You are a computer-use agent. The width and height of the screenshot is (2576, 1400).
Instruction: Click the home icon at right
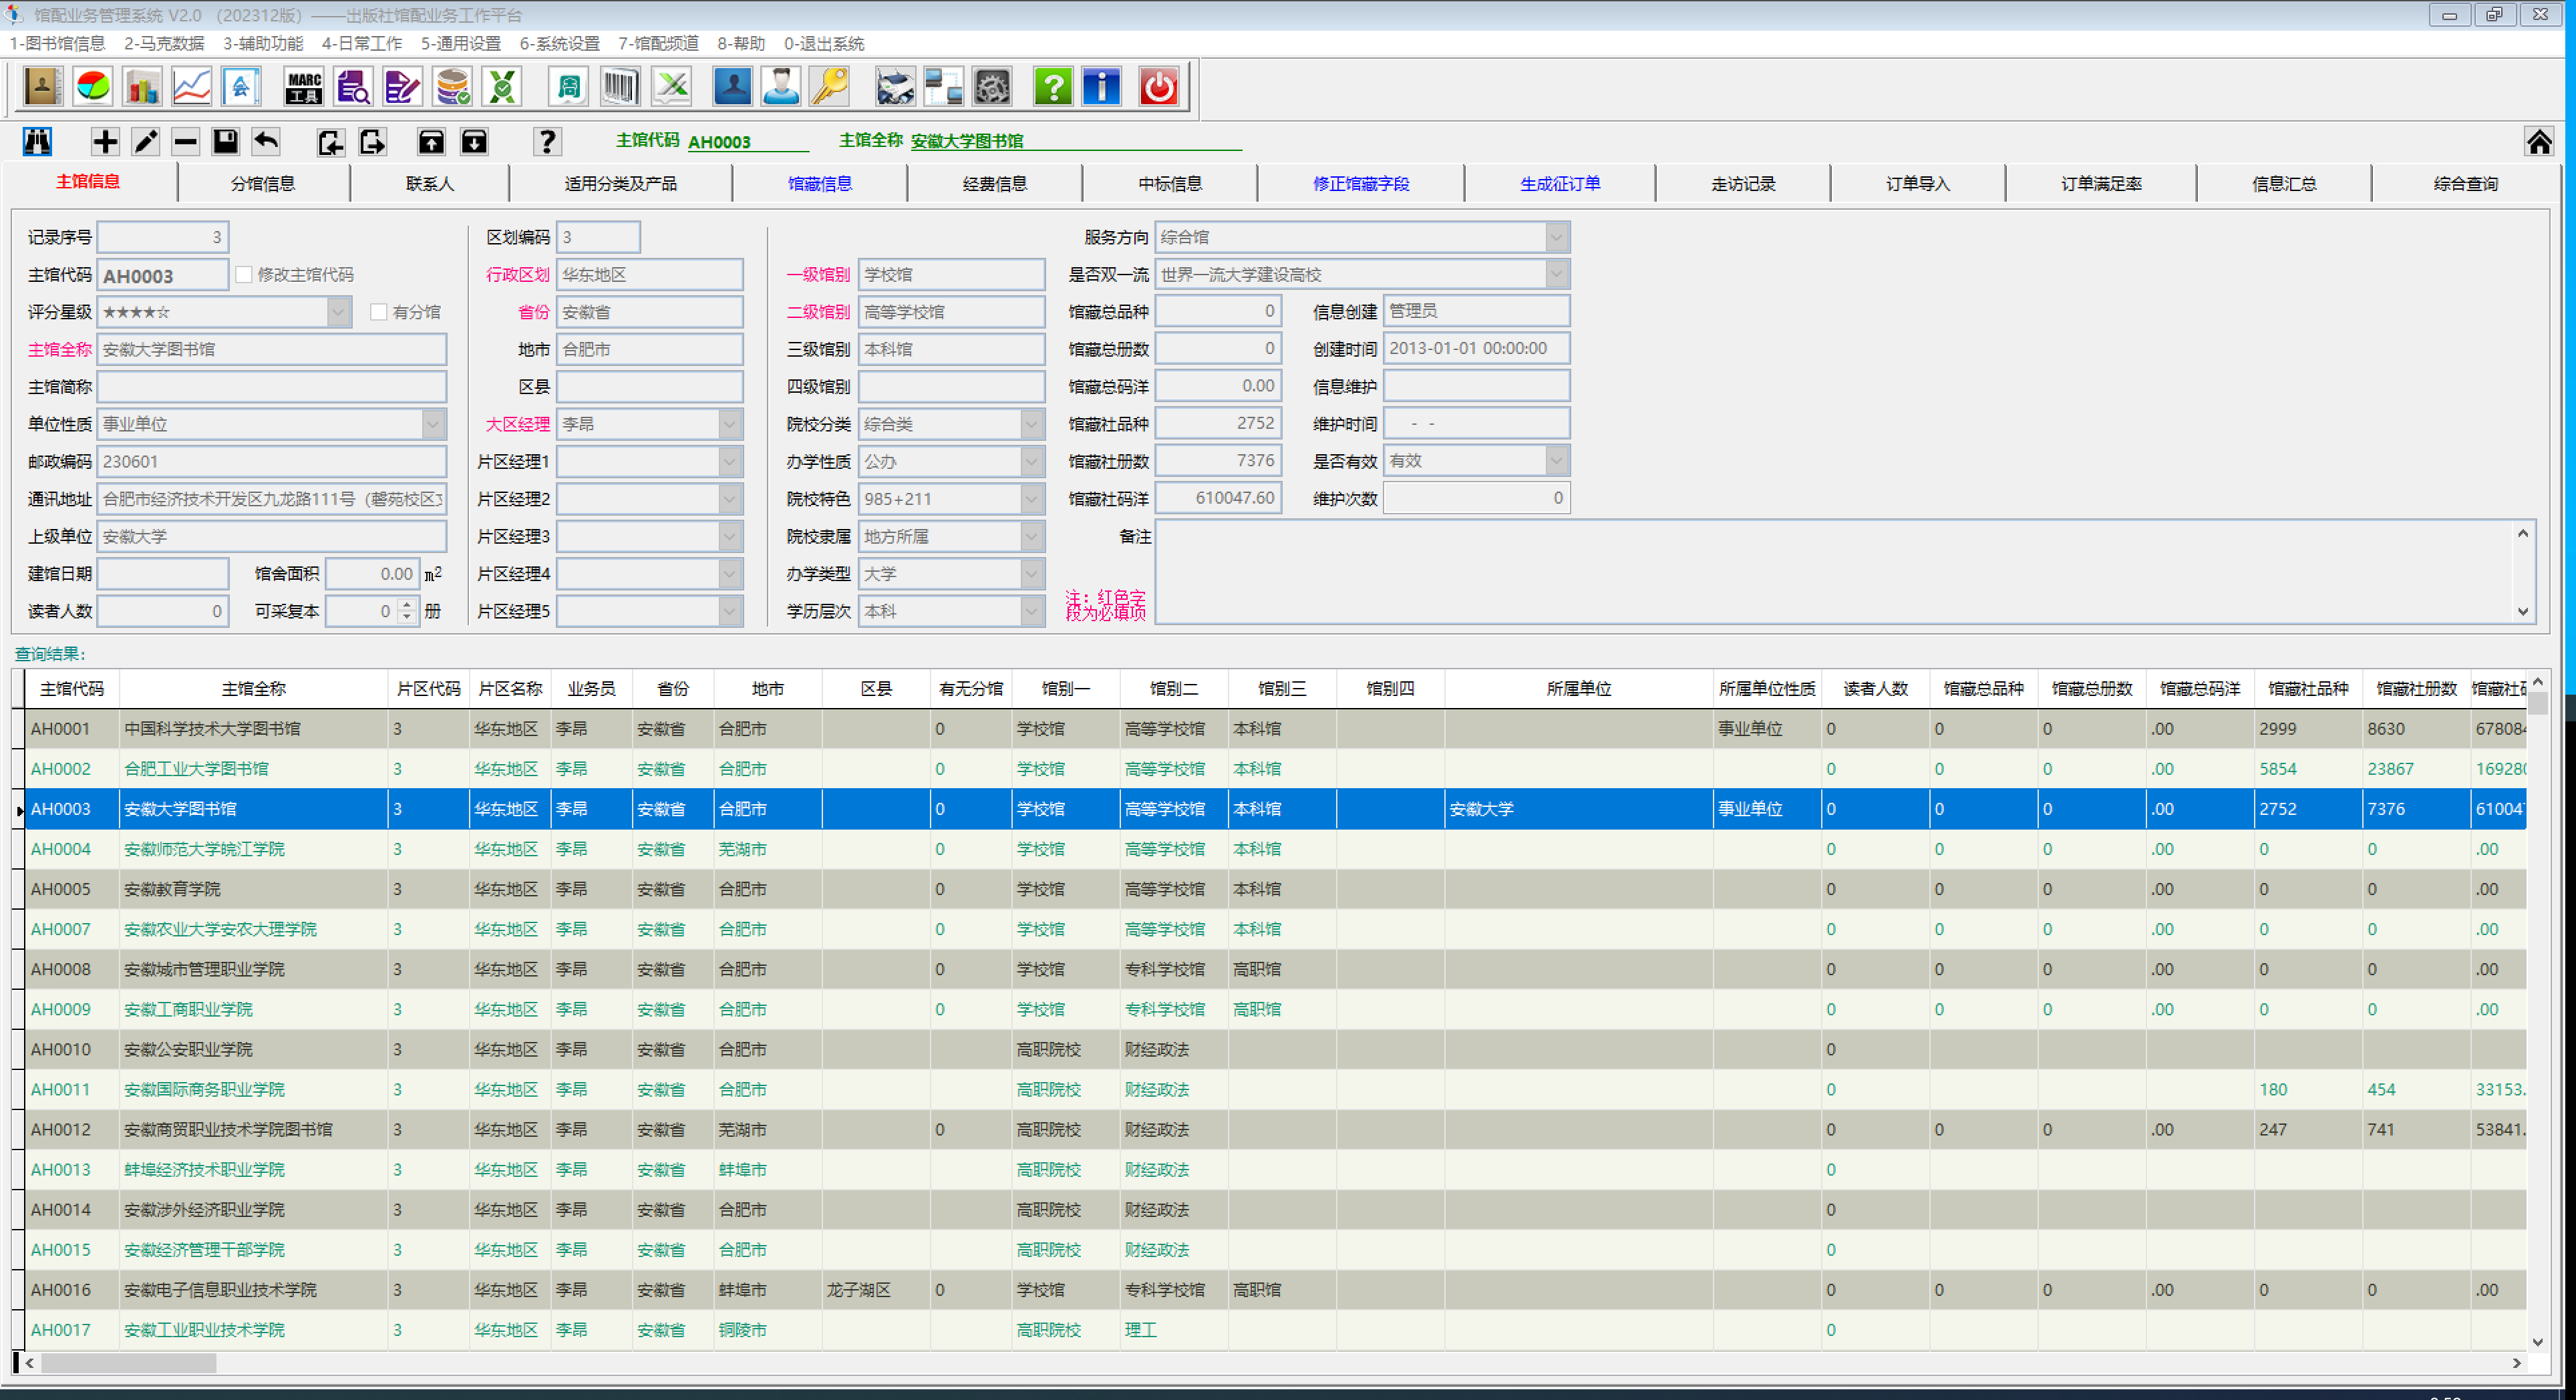tap(2538, 141)
